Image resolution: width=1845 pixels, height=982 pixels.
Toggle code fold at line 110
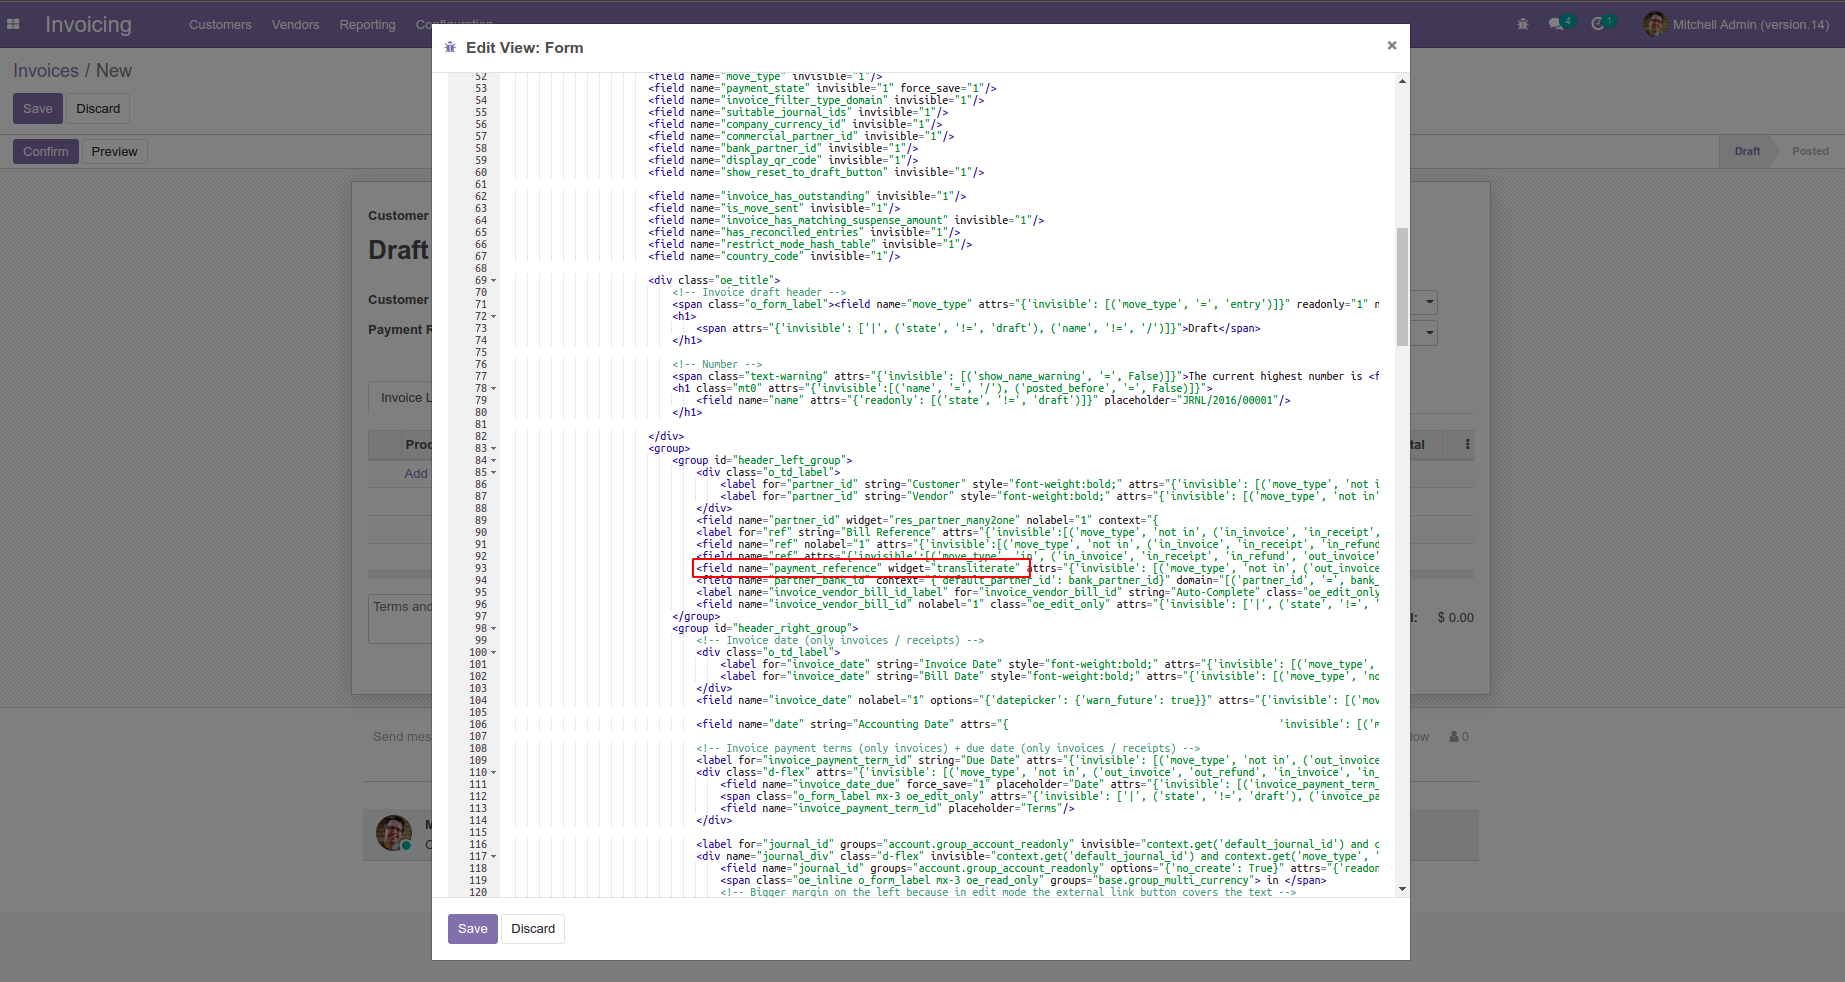point(493,773)
